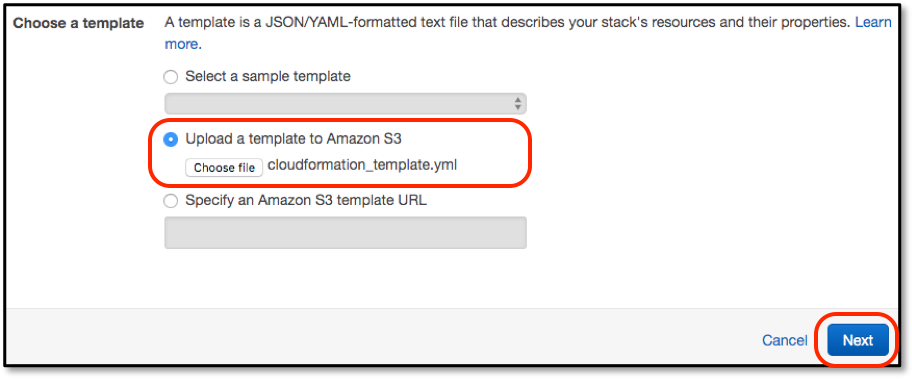Open the sample template dropdown list
Screen dimensions: 912x379
[345, 104]
